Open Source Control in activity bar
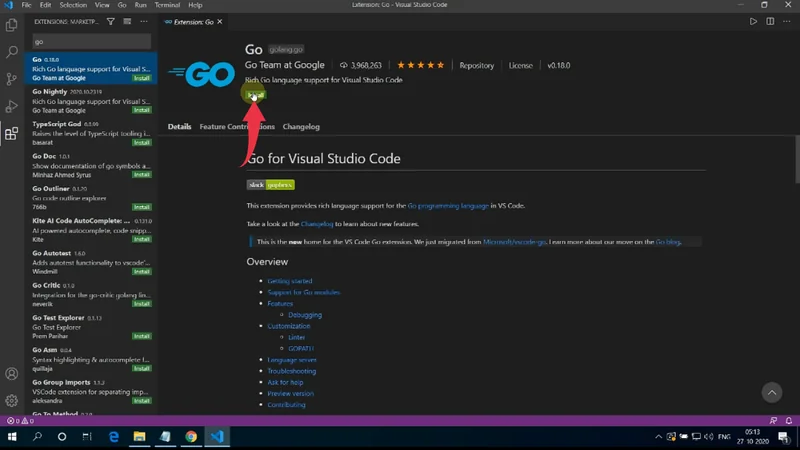800x450 pixels. coord(12,78)
